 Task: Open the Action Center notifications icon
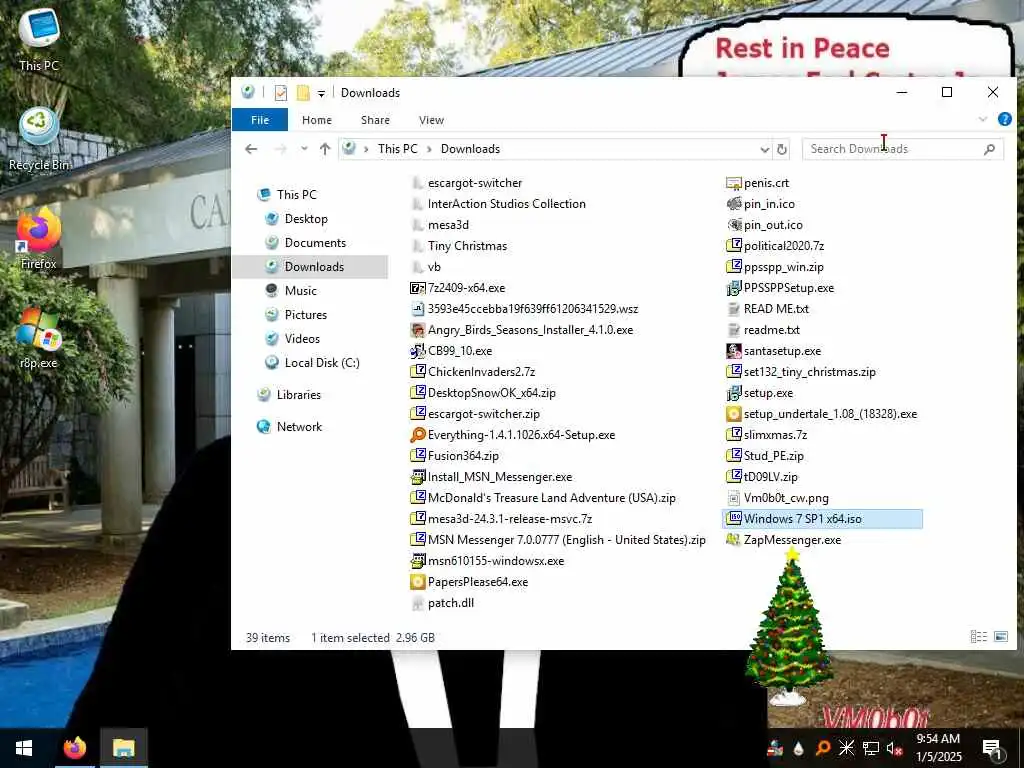click(992, 748)
